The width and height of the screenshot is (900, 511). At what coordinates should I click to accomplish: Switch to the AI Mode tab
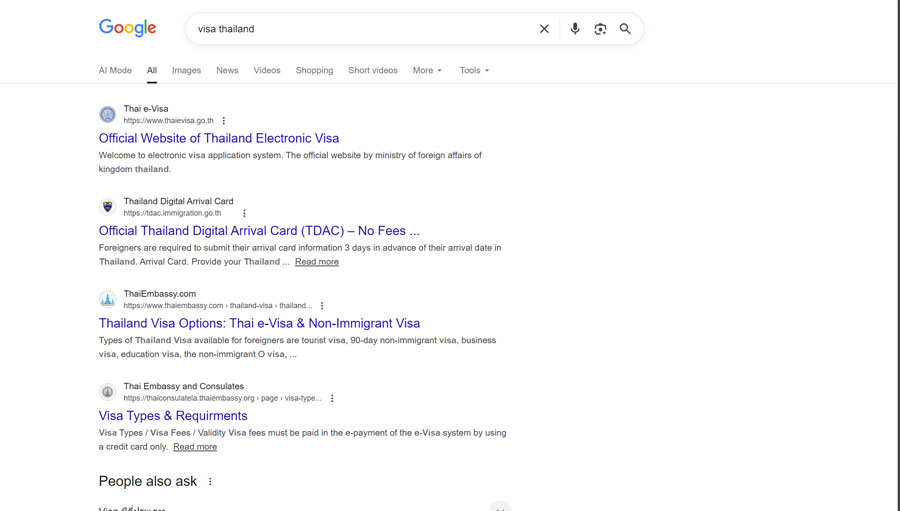(115, 71)
